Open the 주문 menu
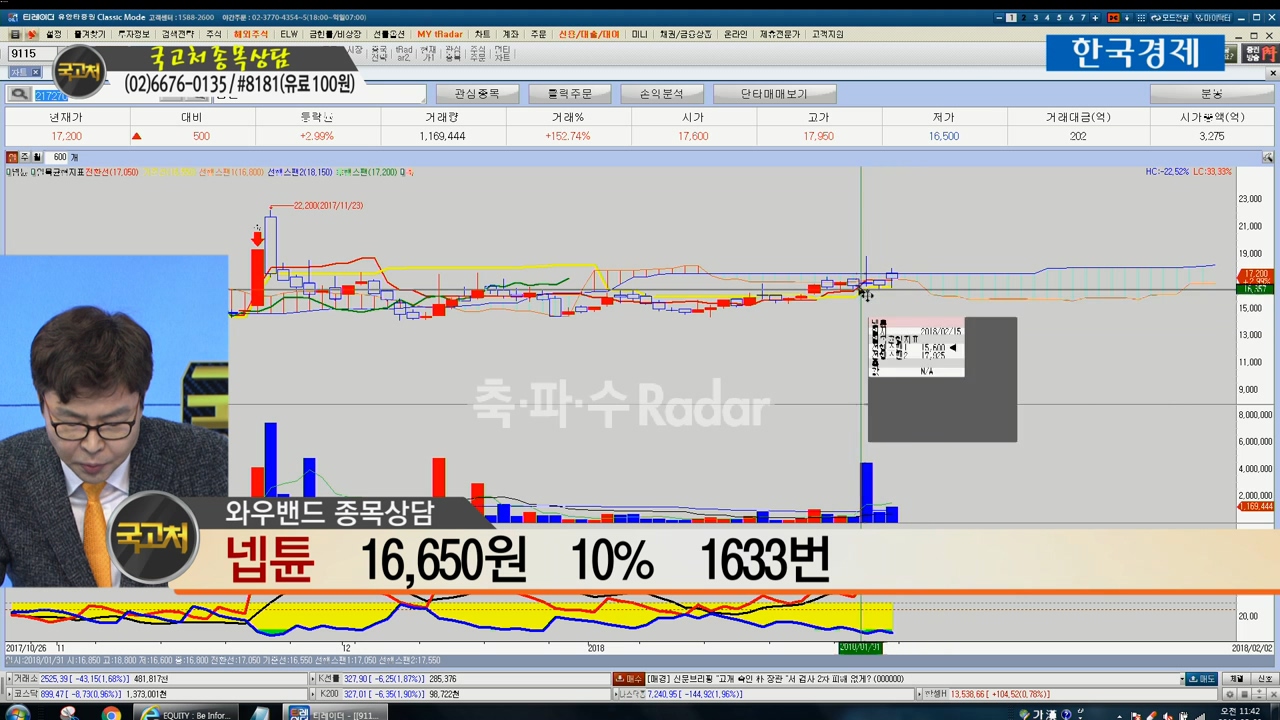The image size is (1280, 720). coord(539,34)
